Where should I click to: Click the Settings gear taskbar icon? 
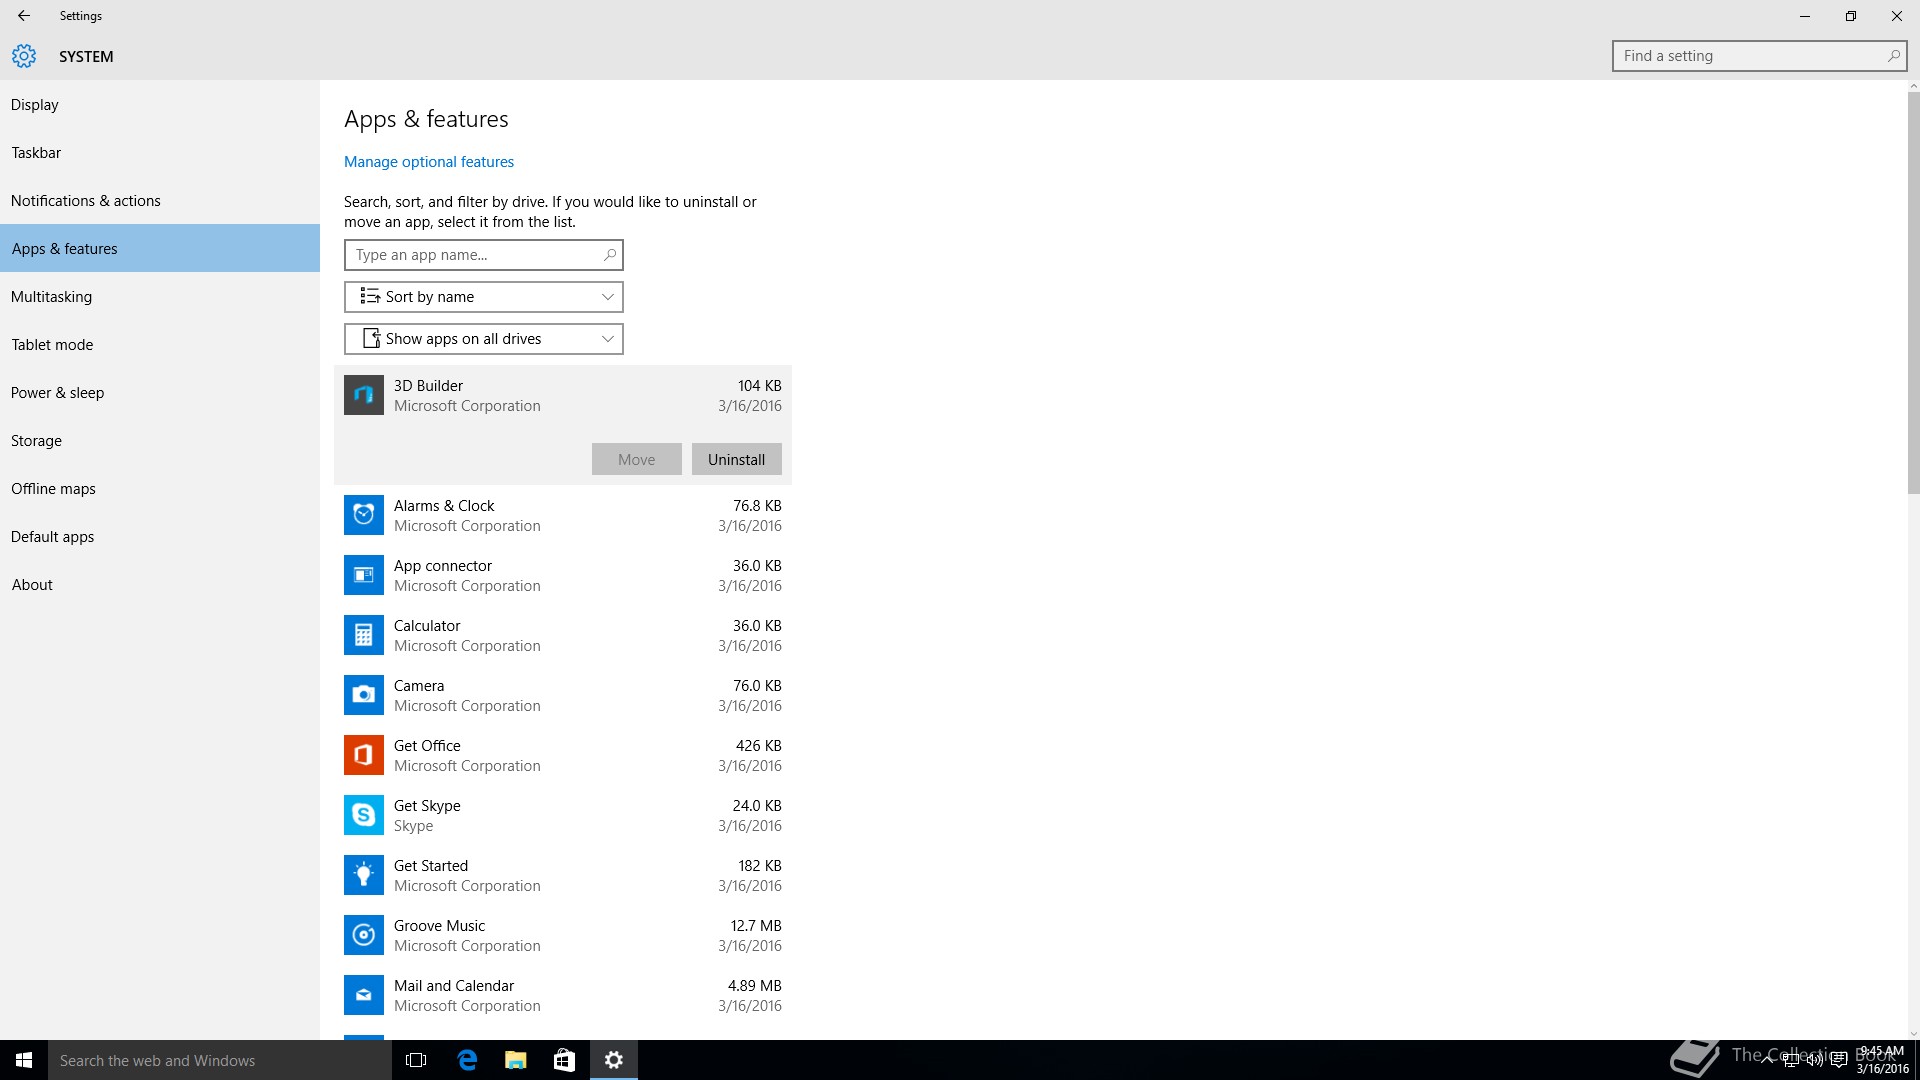(x=614, y=1060)
